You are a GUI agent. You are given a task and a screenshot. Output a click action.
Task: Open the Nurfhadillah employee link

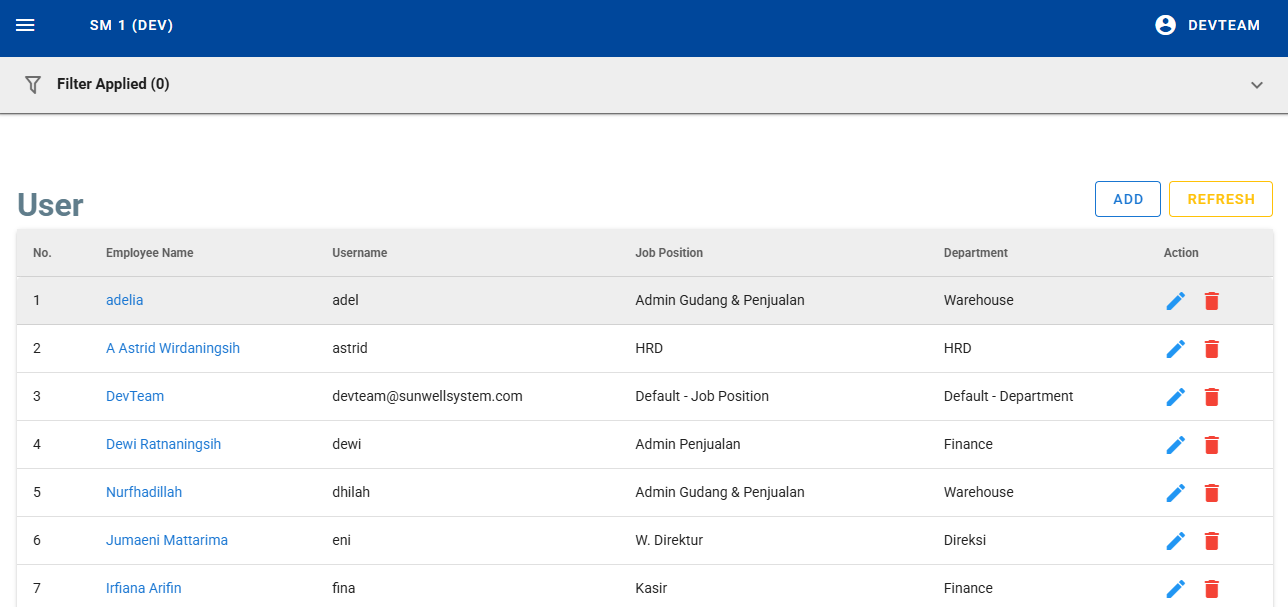tap(144, 492)
